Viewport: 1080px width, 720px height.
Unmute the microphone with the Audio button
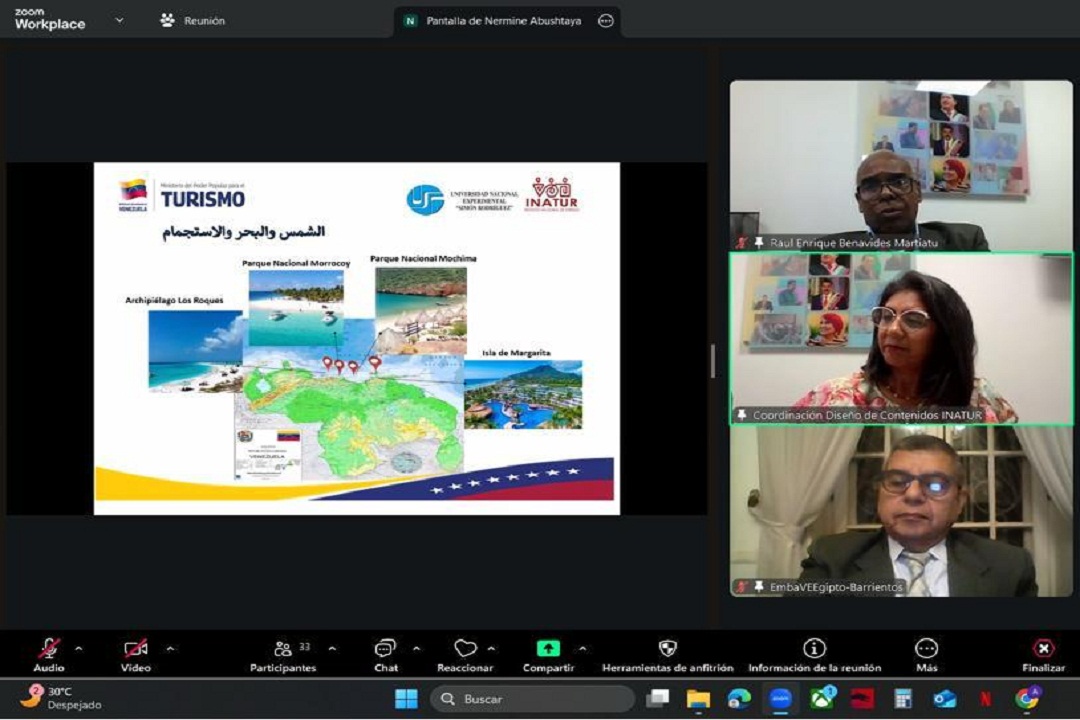(x=48, y=649)
